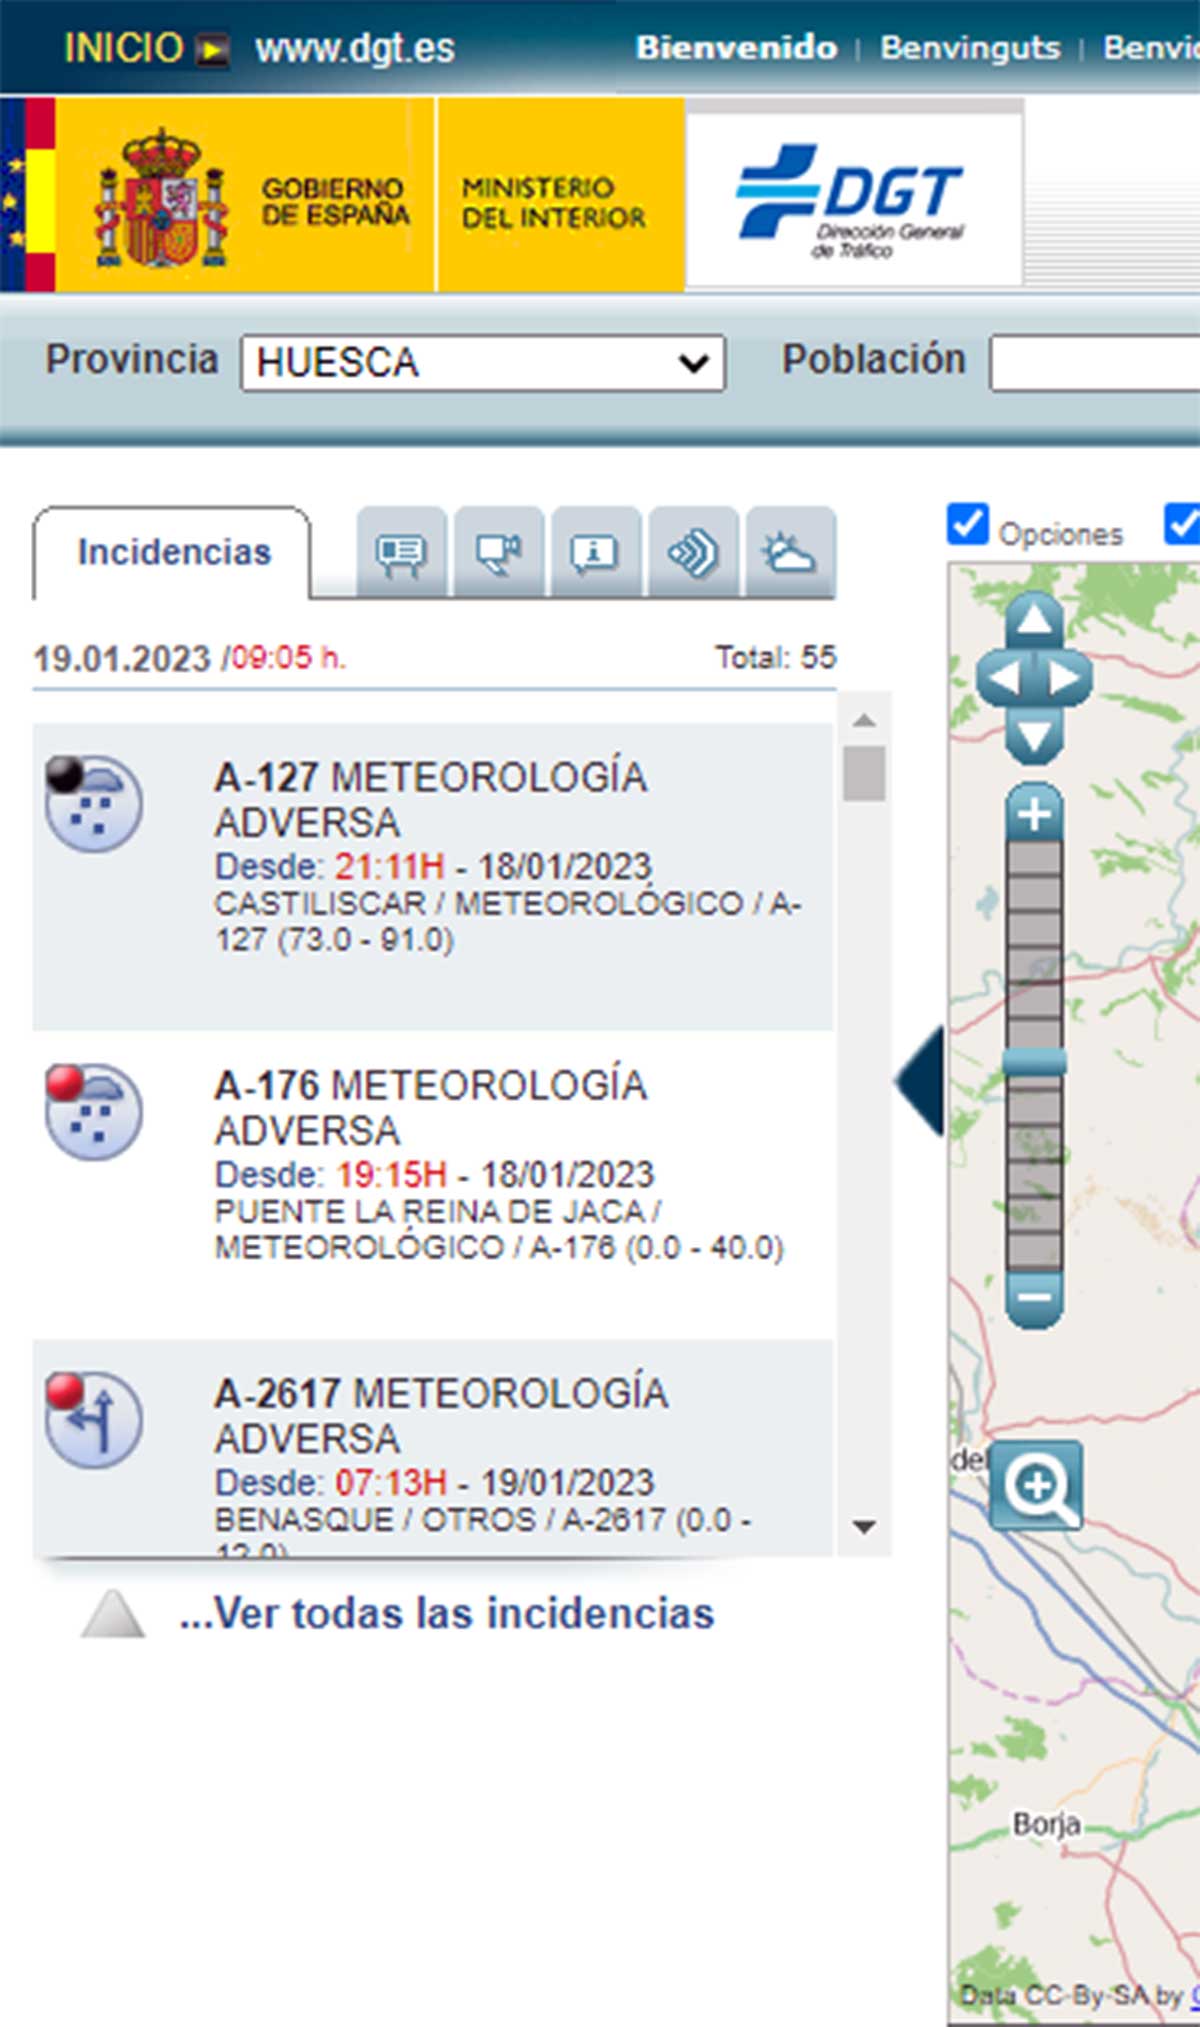
Task: Toggle the checkbox right of Opciones
Action: coord(1183,525)
